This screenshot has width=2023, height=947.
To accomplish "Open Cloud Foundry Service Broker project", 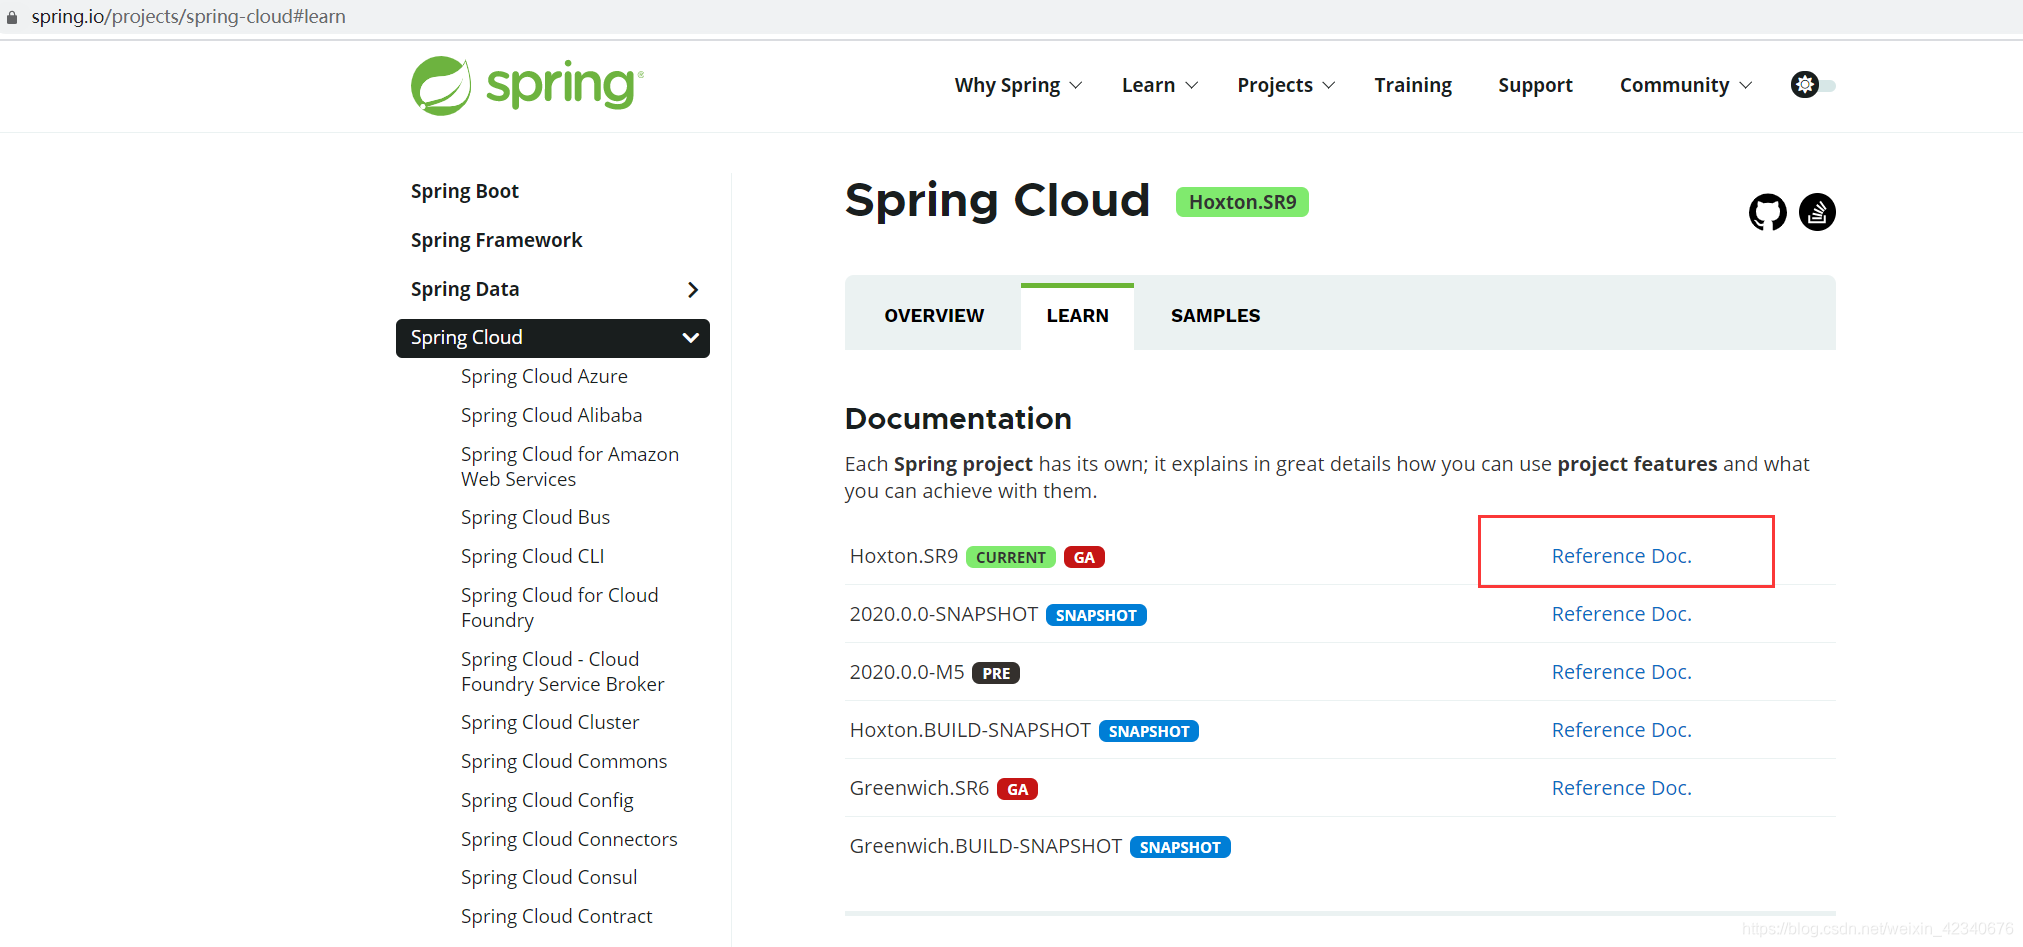I will 562,672.
